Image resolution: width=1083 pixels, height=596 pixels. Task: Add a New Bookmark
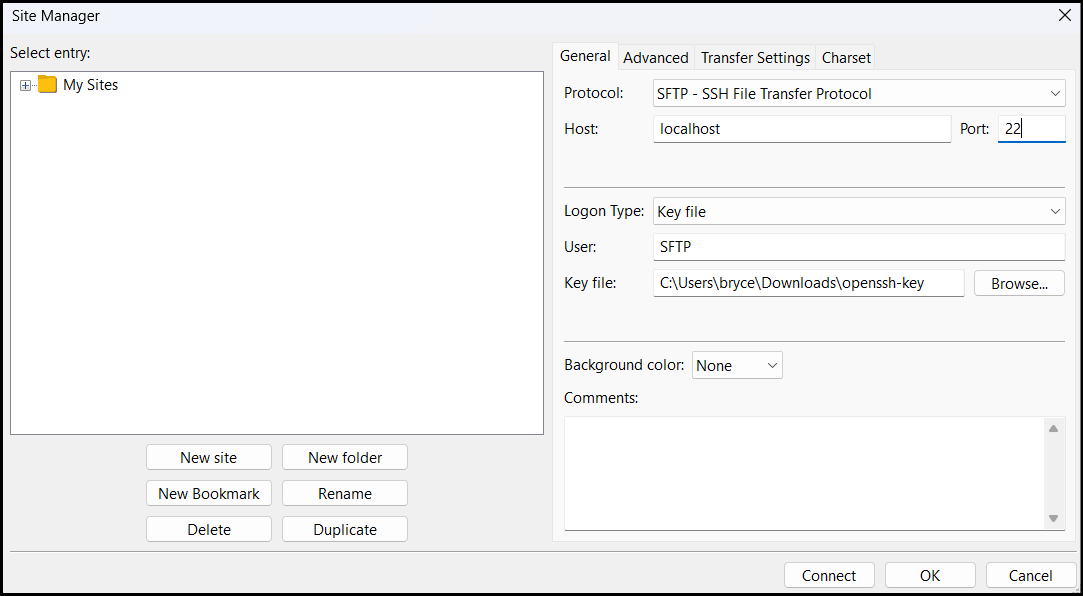208,492
